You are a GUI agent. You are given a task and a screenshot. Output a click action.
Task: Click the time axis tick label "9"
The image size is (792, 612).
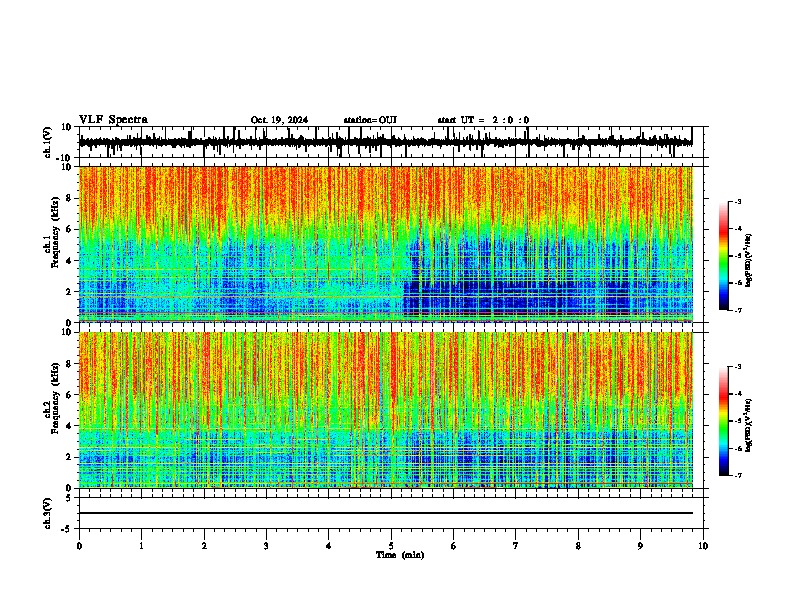(x=641, y=546)
